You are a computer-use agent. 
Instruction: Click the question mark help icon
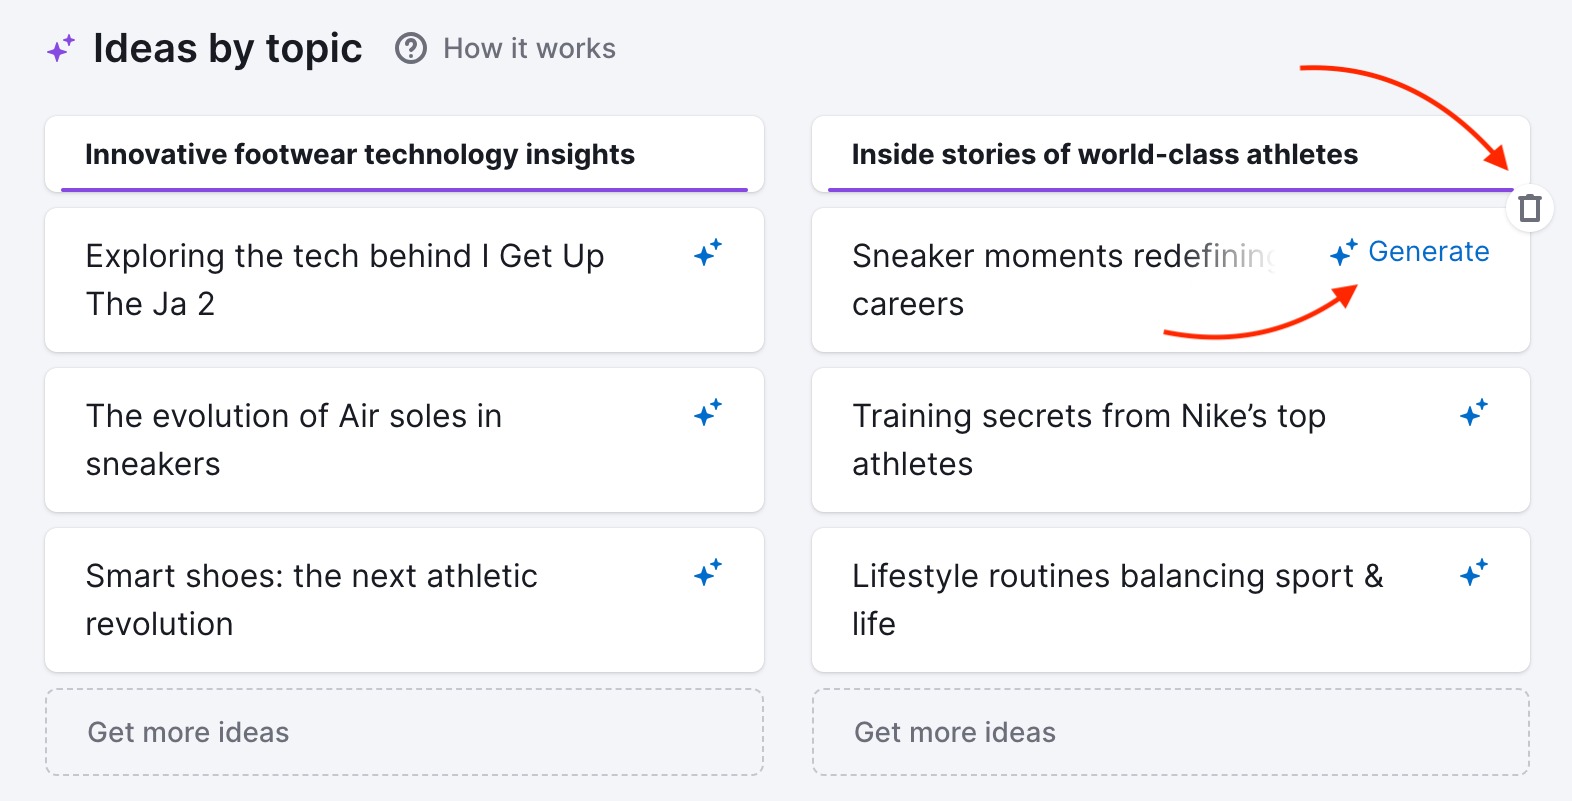pos(411,48)
